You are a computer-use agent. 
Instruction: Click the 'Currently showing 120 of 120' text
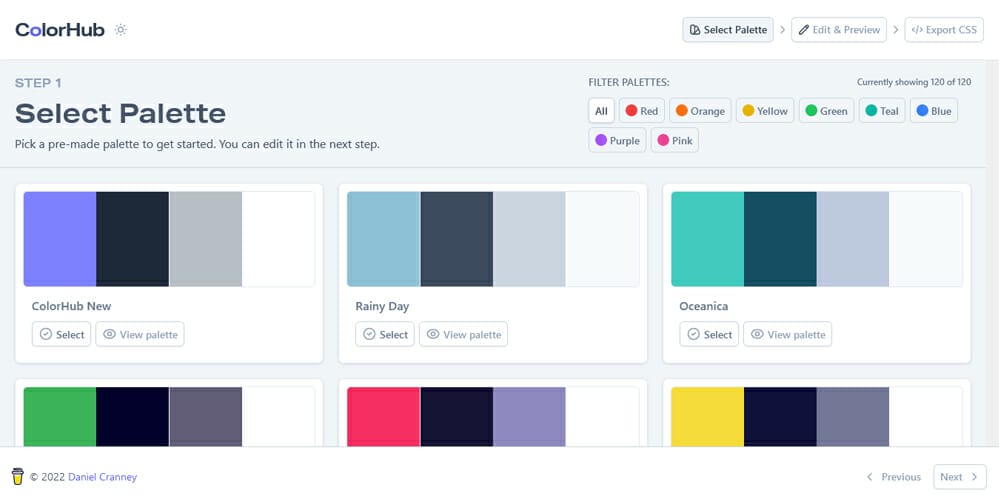pos(914,82)
